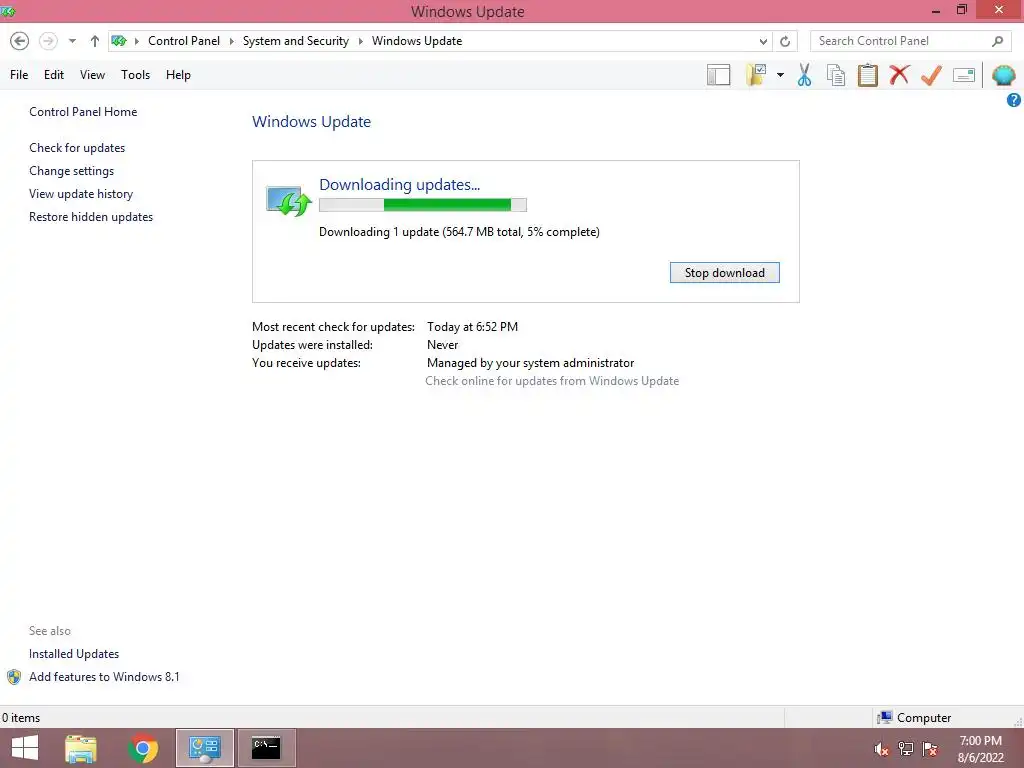This screenshot has width=1024, height=768.
Task: Open Add features to Windows 8.1
Action: tap(104, 677)
